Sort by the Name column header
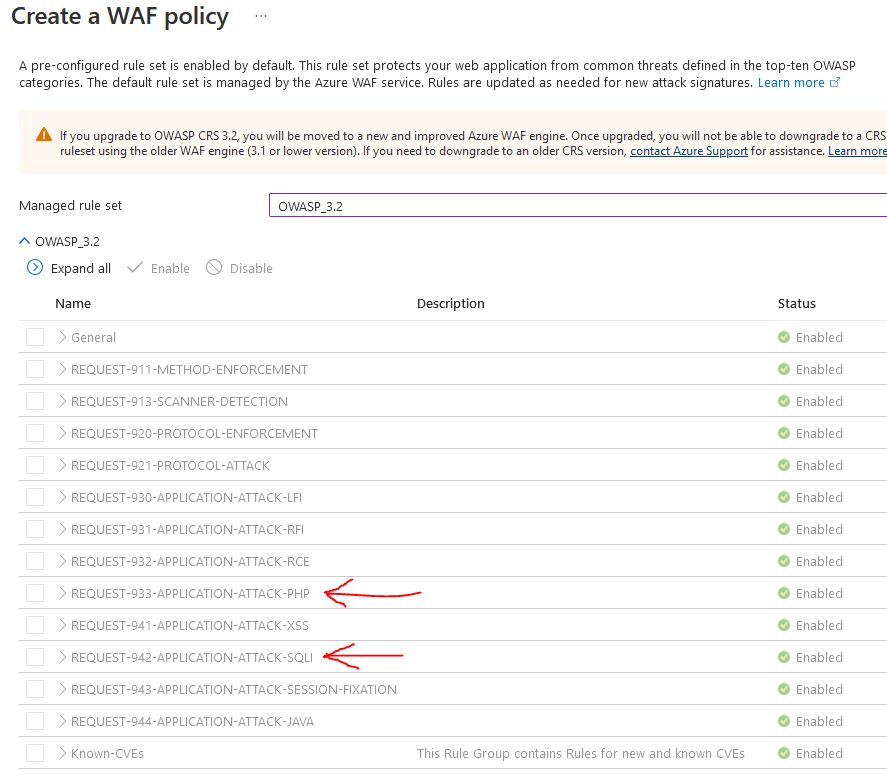Image resolution: width=887 pixels, height=779 pixels. coord(73,303)
